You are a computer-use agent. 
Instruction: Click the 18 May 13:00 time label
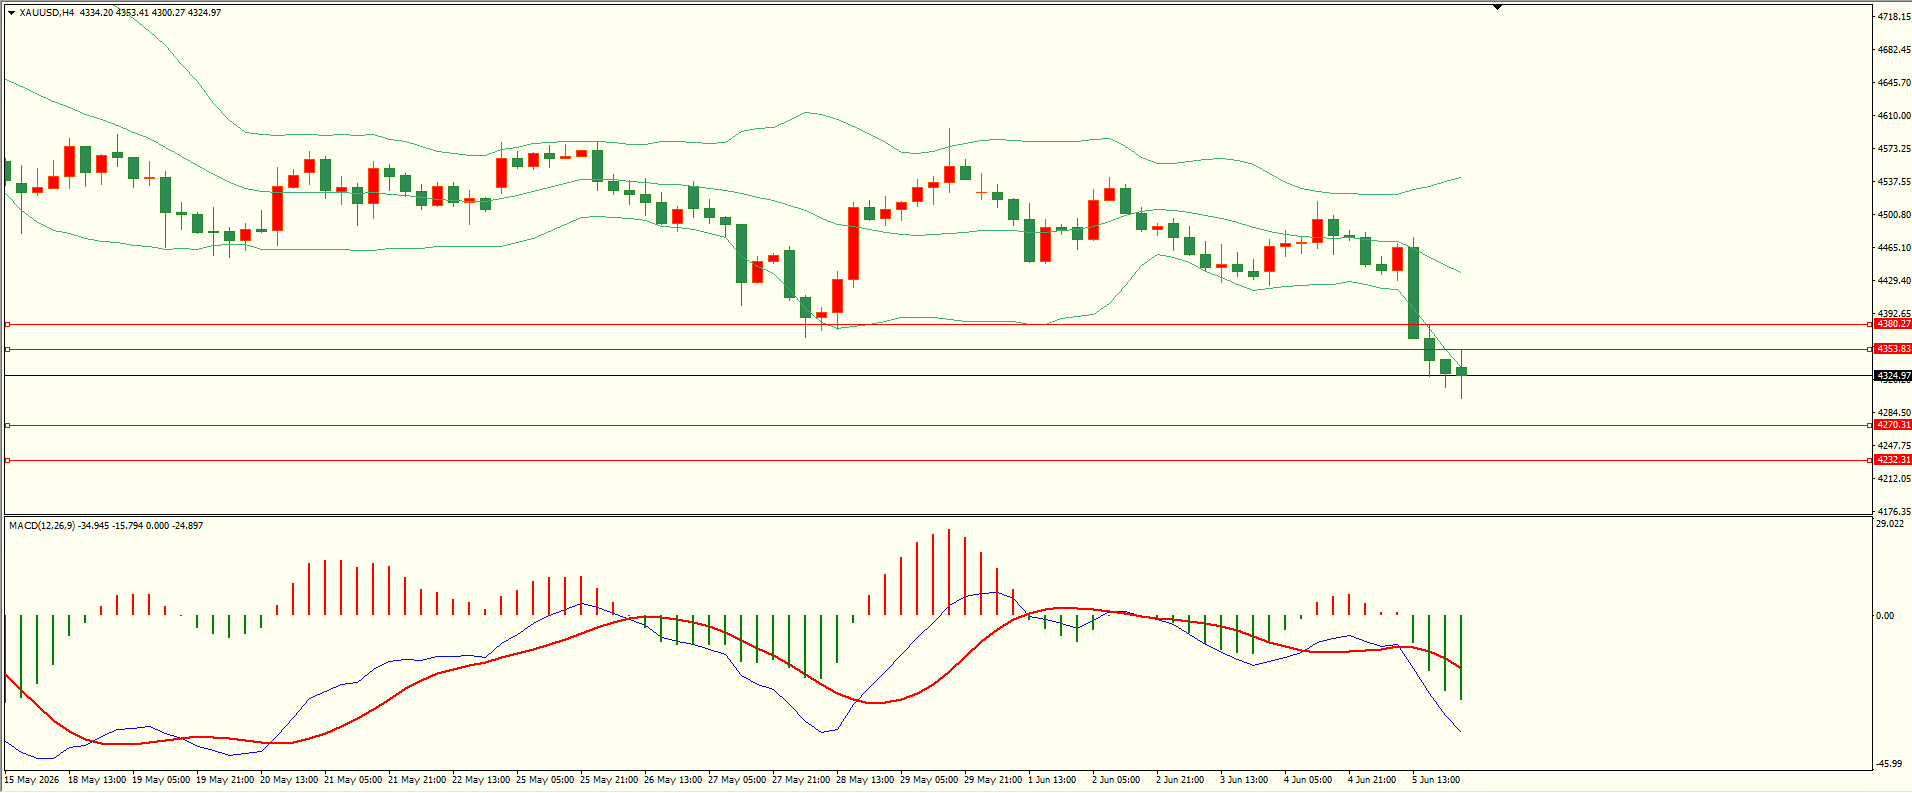(97, 779)
